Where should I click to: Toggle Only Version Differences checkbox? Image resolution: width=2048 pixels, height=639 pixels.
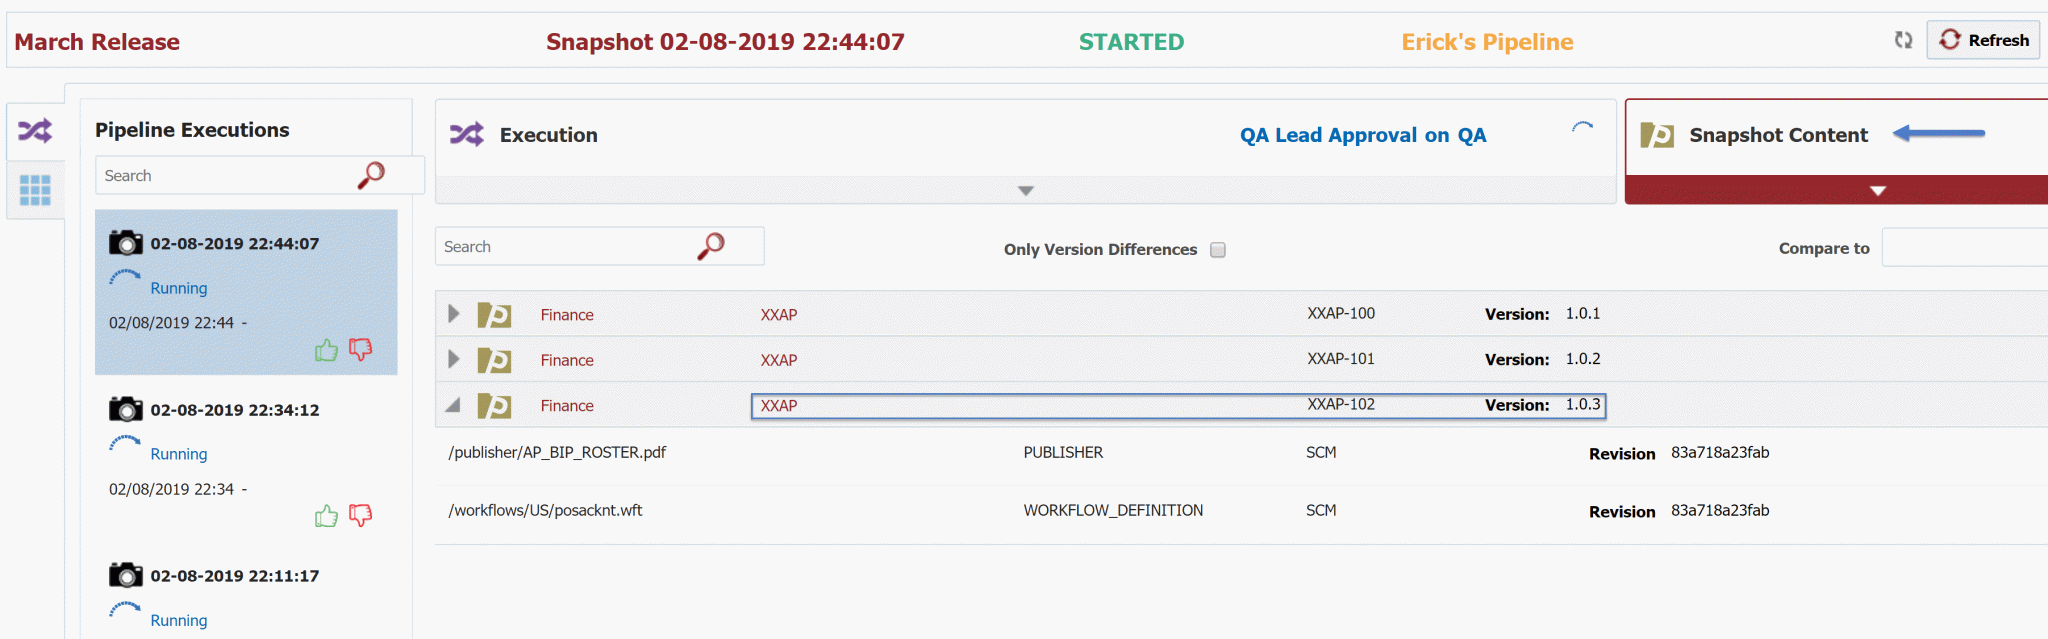click(1218, 250)
